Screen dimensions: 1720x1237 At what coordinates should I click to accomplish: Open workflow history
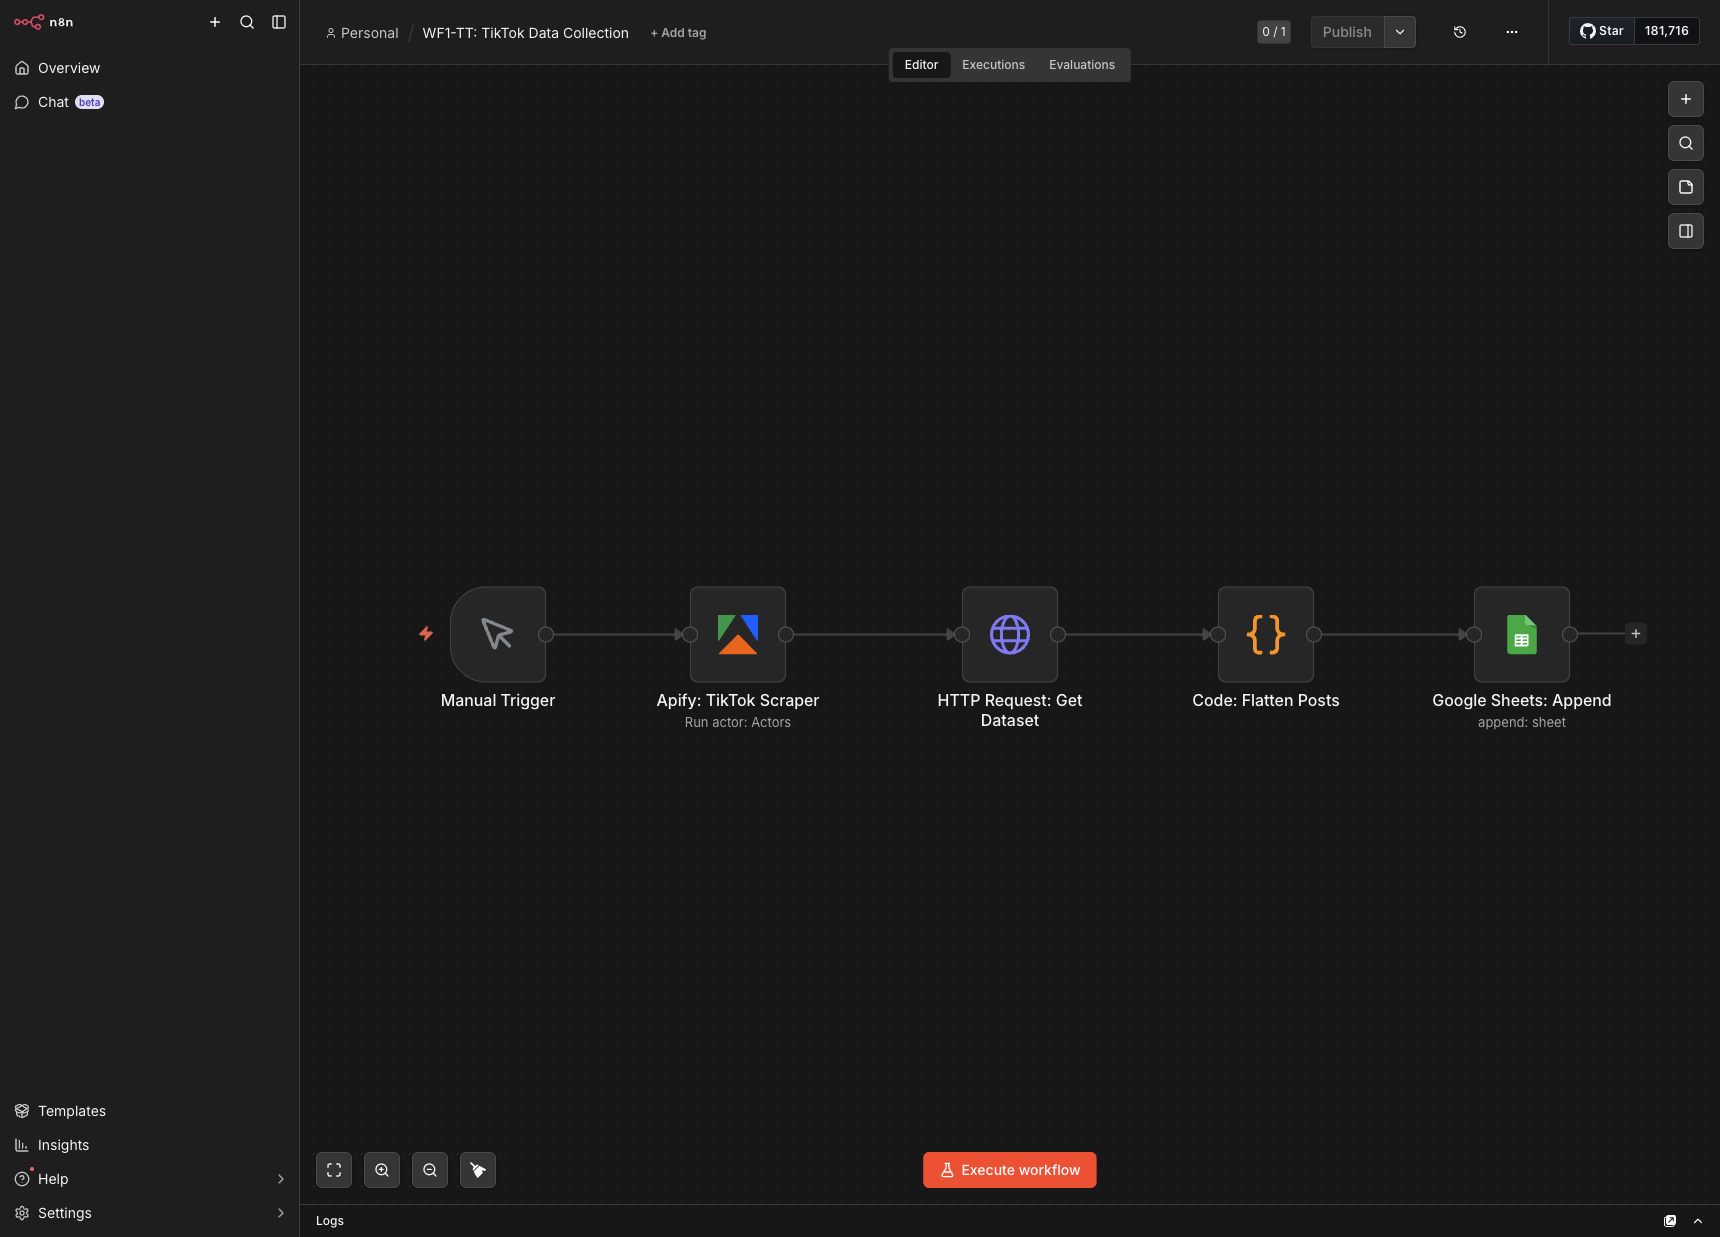(x=1460, y=32)
